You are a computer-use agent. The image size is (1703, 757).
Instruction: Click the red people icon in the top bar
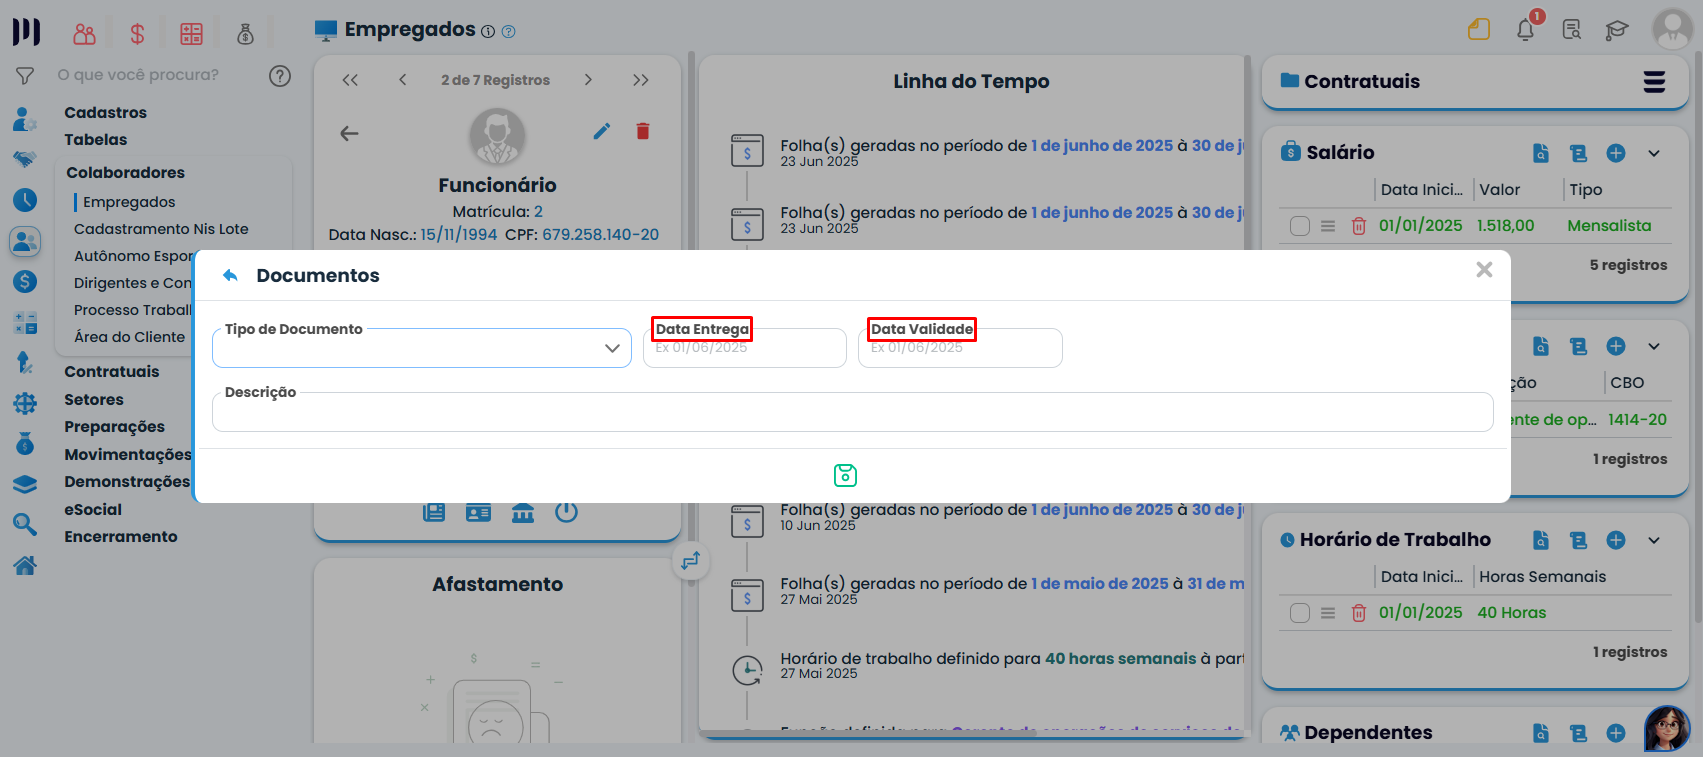click(84, 34)
